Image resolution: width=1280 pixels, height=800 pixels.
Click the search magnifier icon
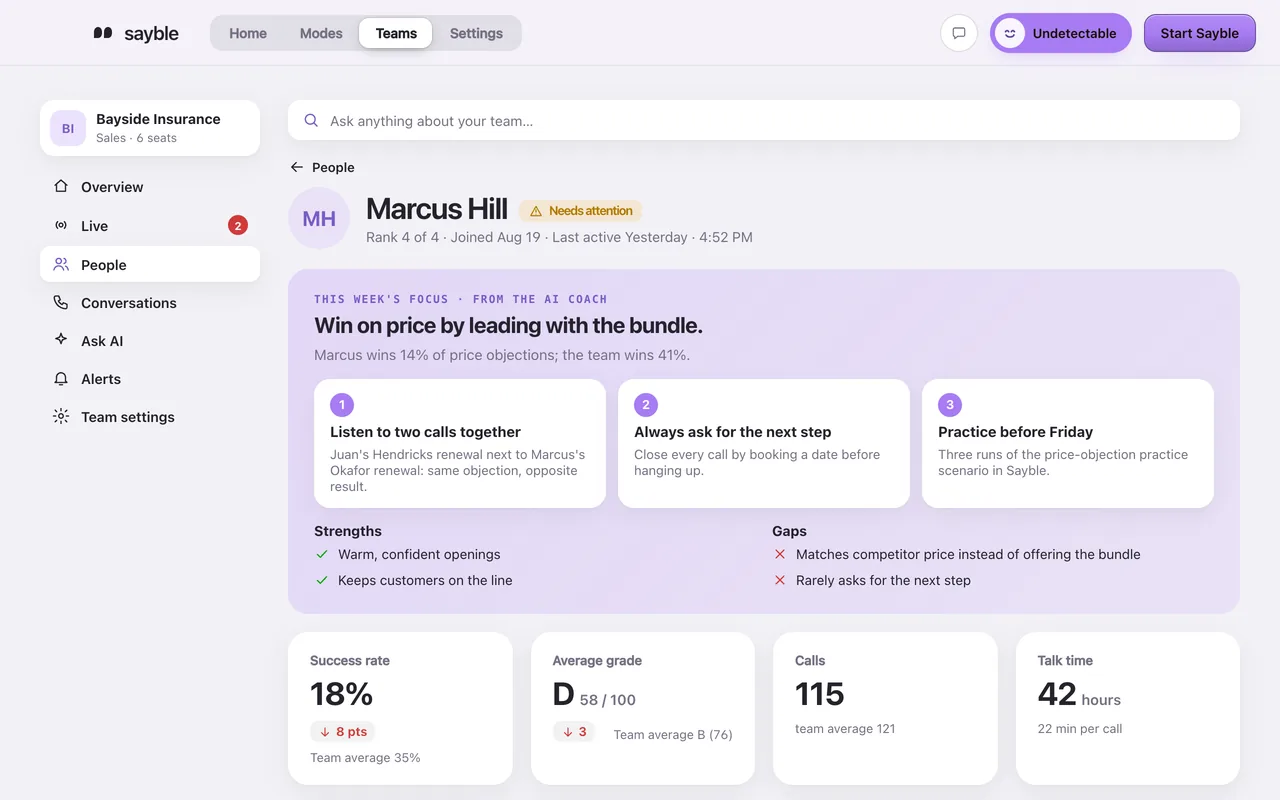tap(311, 120)
